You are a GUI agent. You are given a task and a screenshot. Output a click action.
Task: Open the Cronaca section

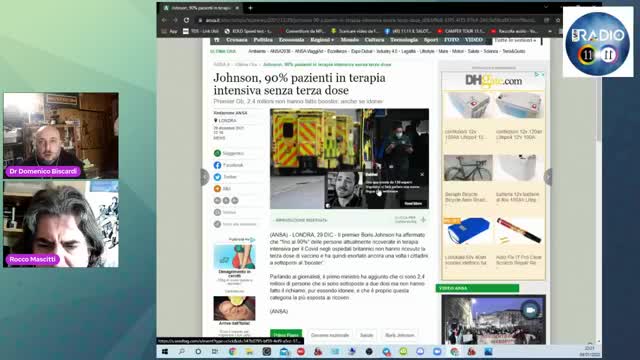(x=237, y=40)
